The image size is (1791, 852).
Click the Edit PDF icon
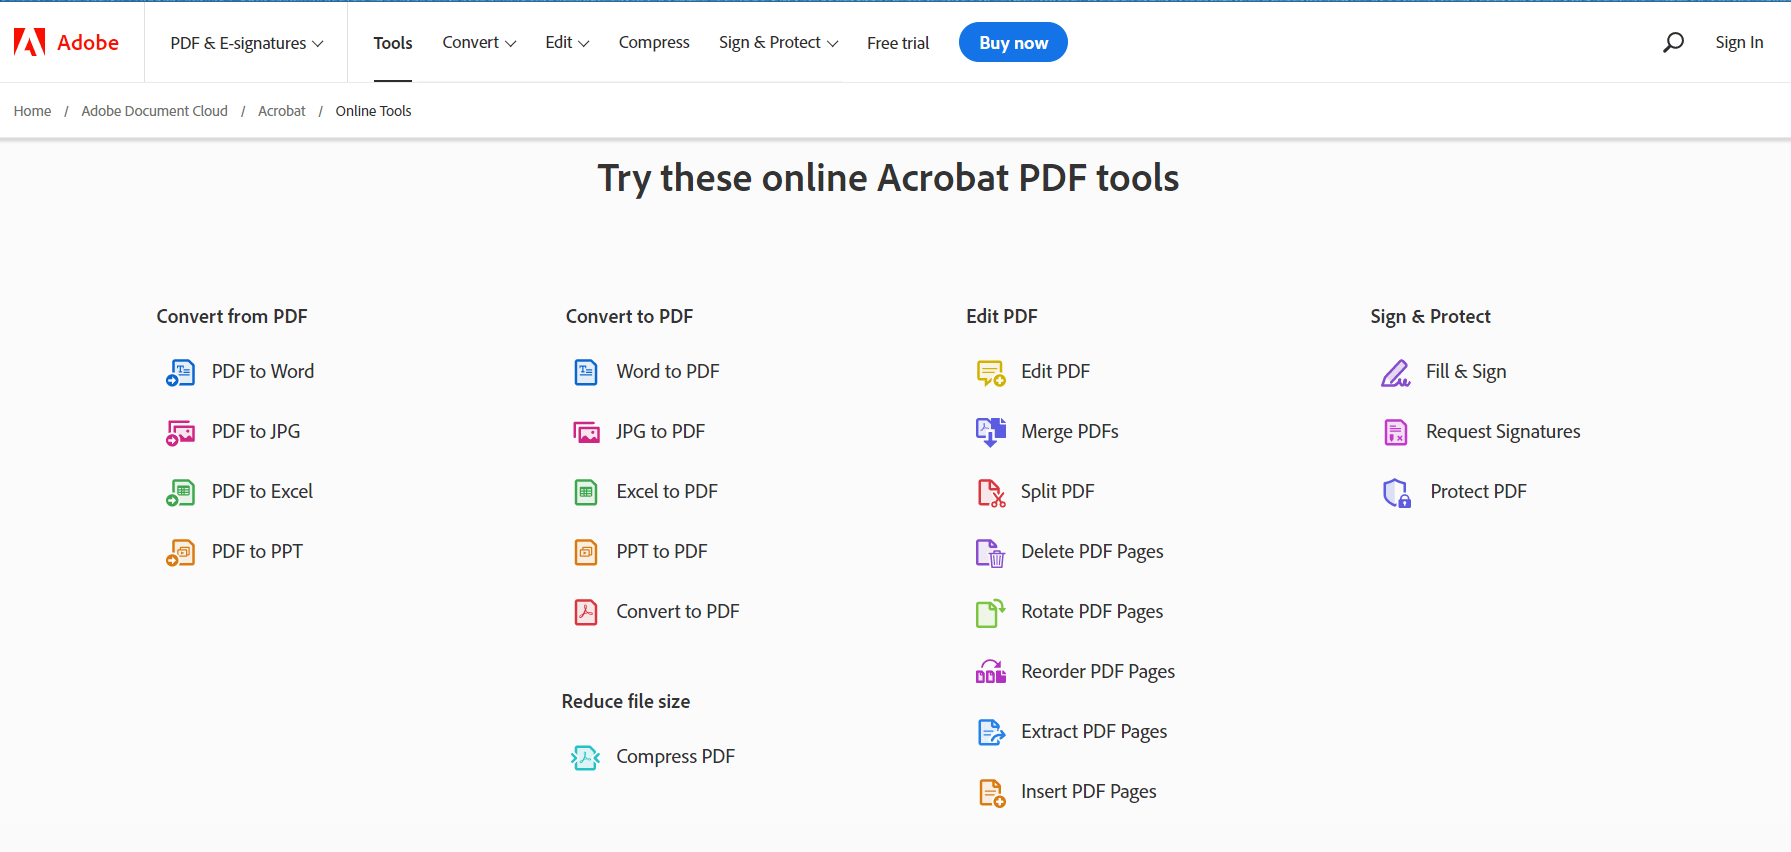pos(991,373)
